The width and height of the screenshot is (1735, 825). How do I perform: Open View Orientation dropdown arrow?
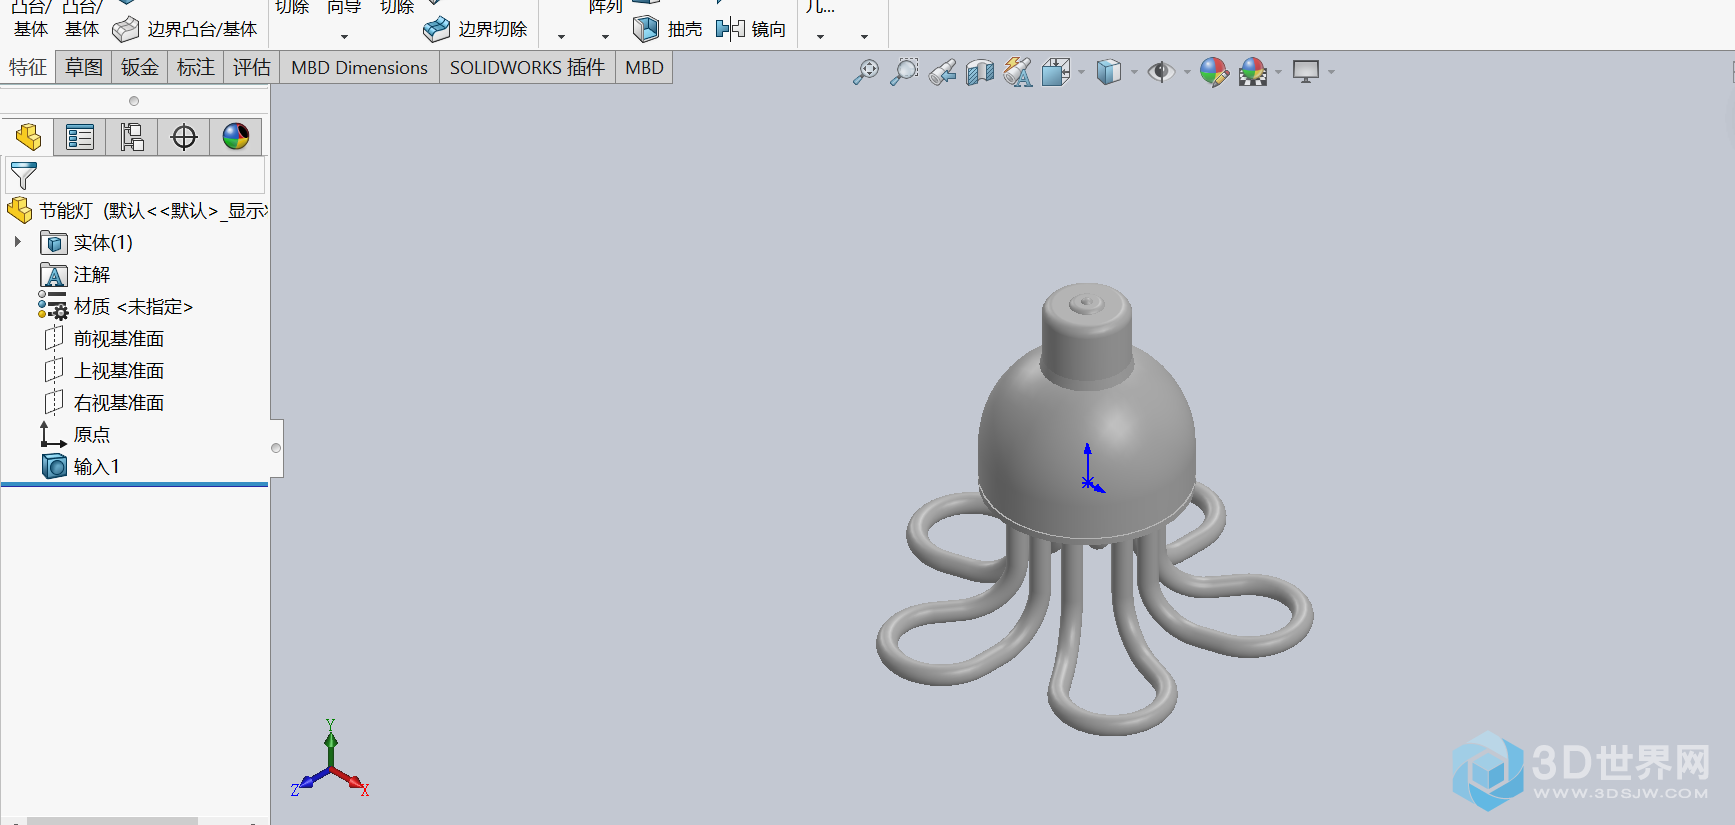tap(1081, 72)
